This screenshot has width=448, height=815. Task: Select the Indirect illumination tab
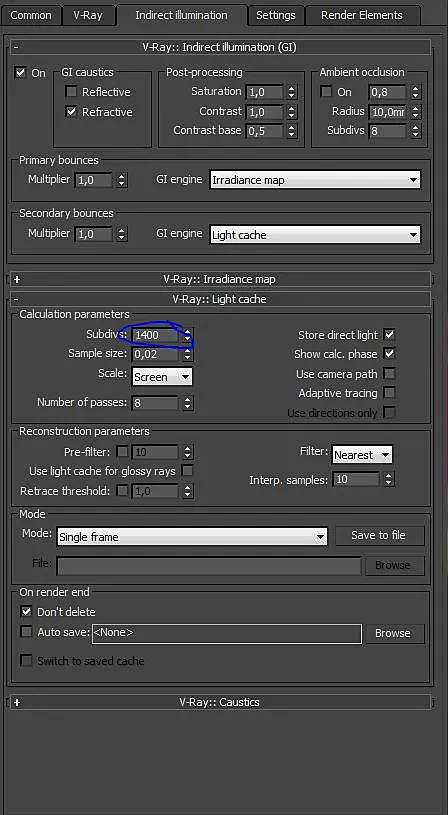[181, 15]
